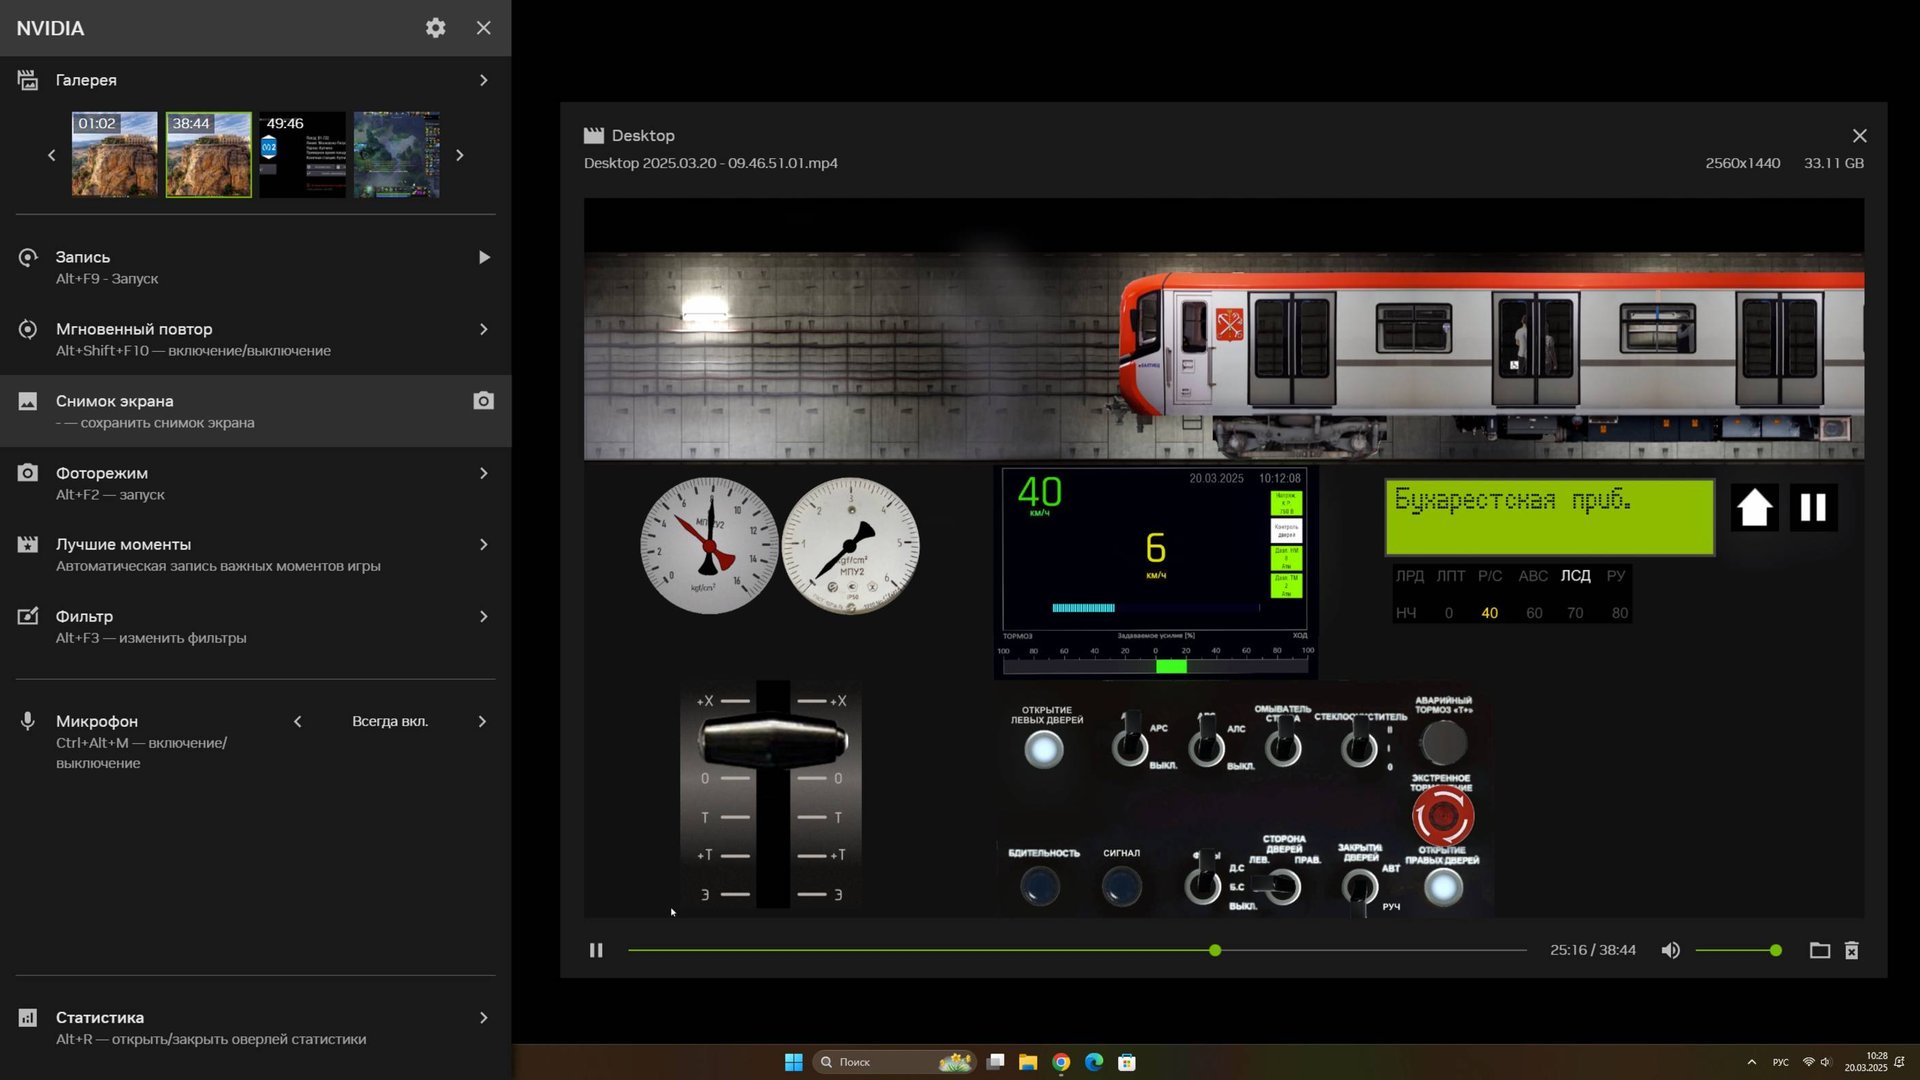Click the screenshot camera icon

click(483, 401)
